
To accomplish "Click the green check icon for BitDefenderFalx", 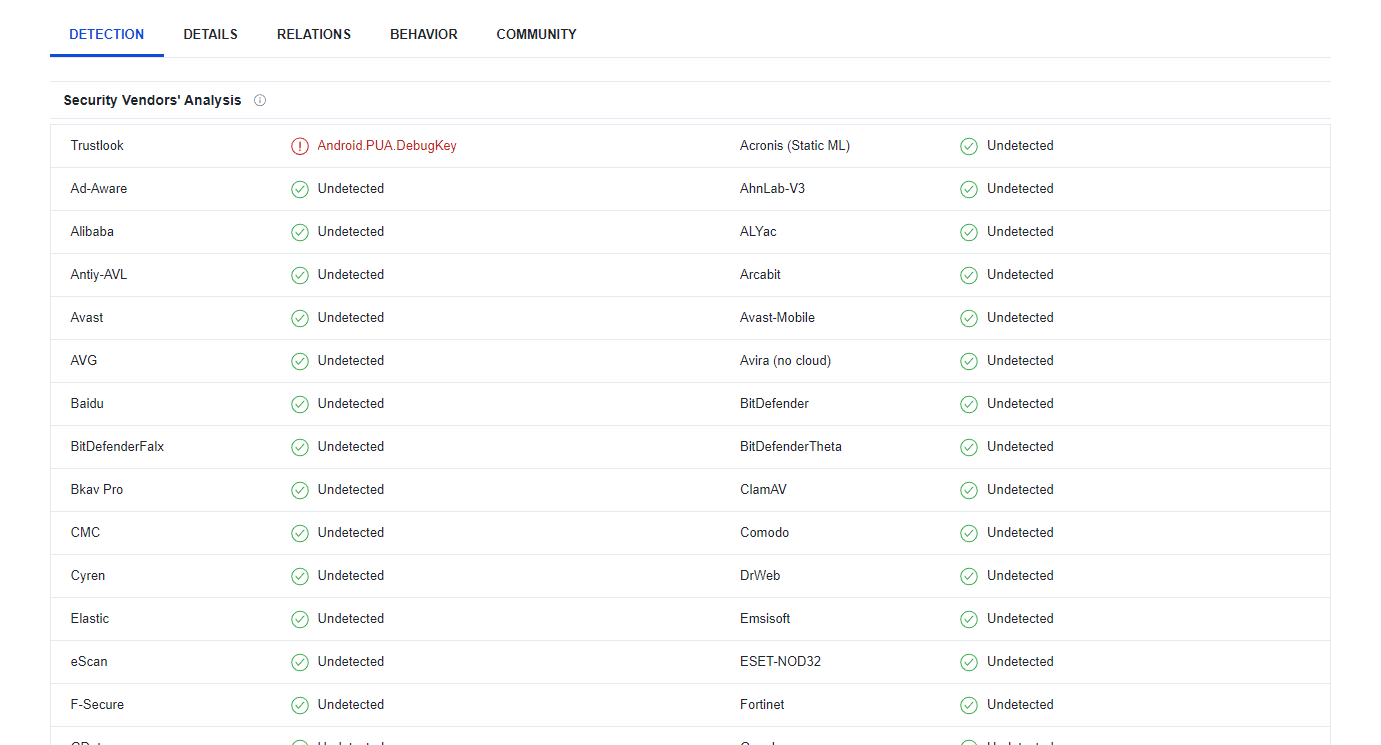I will pyautogui.click(x=300, y=447).
